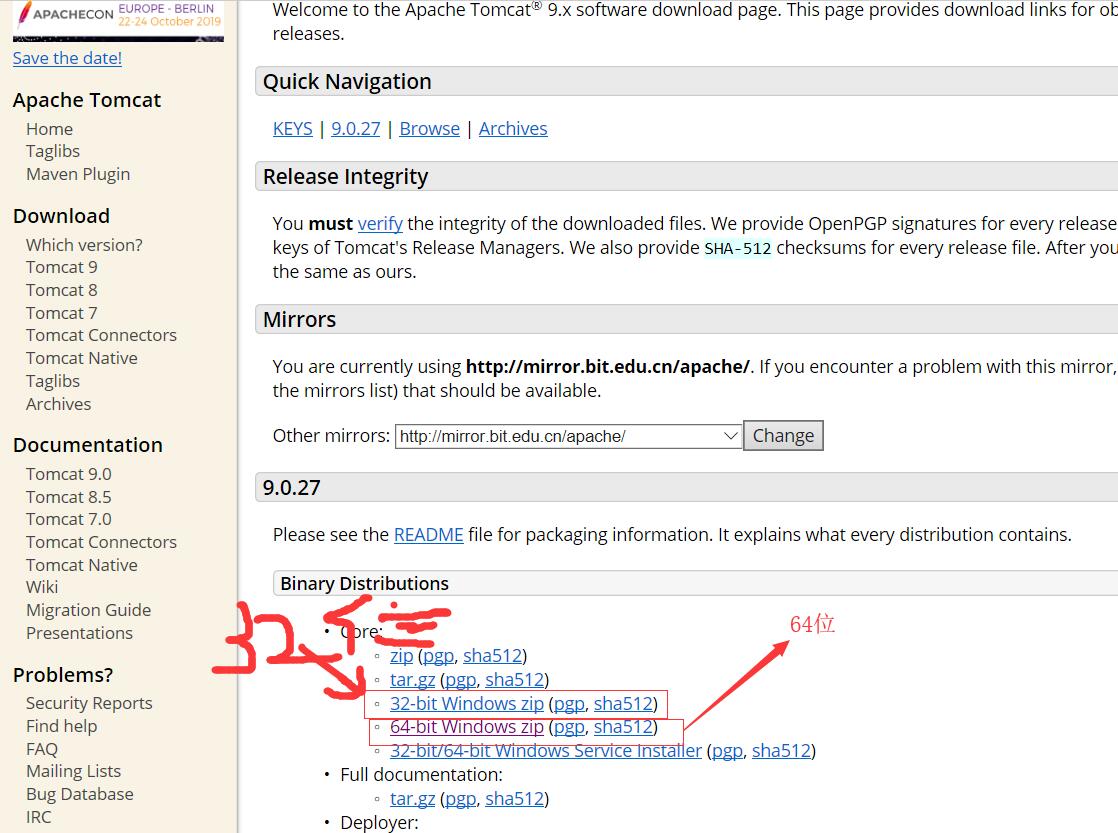The image size is (1118, 833).
Task: Open sha512 checksum for Core tar.gz
Action: (515, 680)
